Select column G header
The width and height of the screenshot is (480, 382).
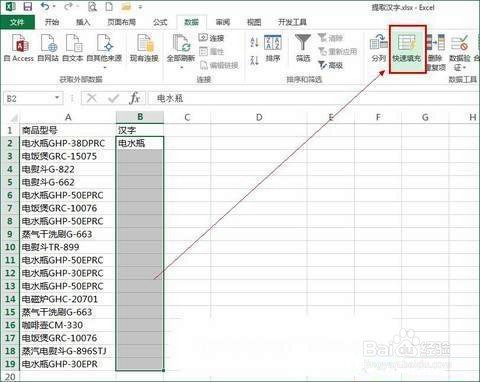click(x=425, y=117)
